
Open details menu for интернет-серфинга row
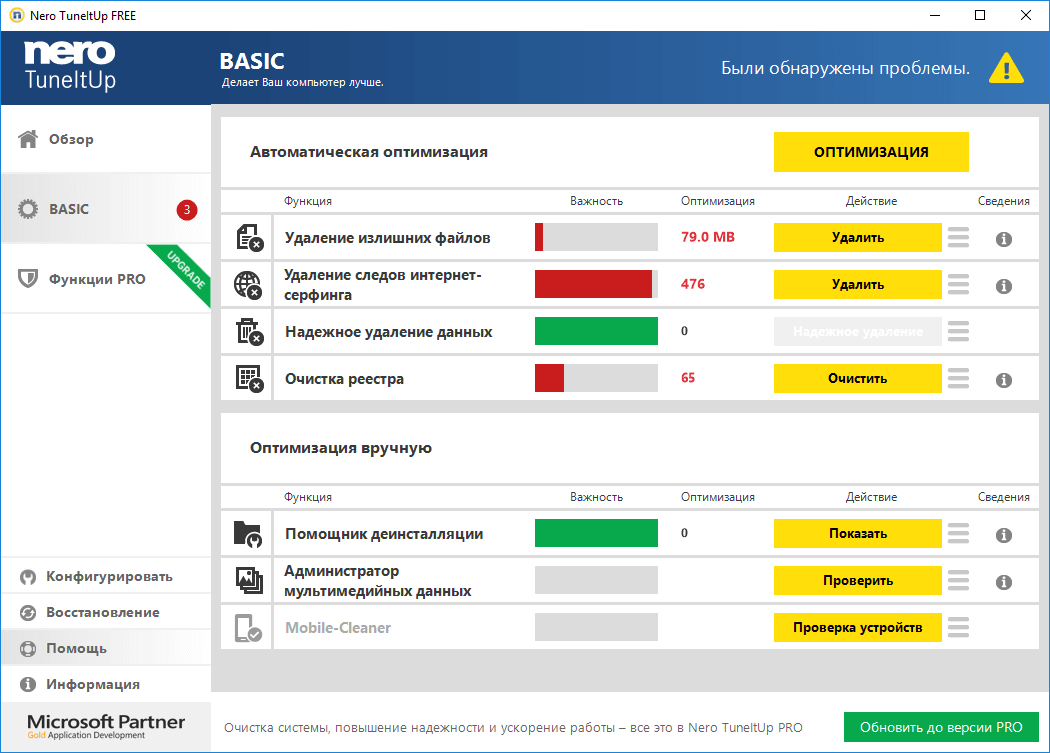[958, 284]
